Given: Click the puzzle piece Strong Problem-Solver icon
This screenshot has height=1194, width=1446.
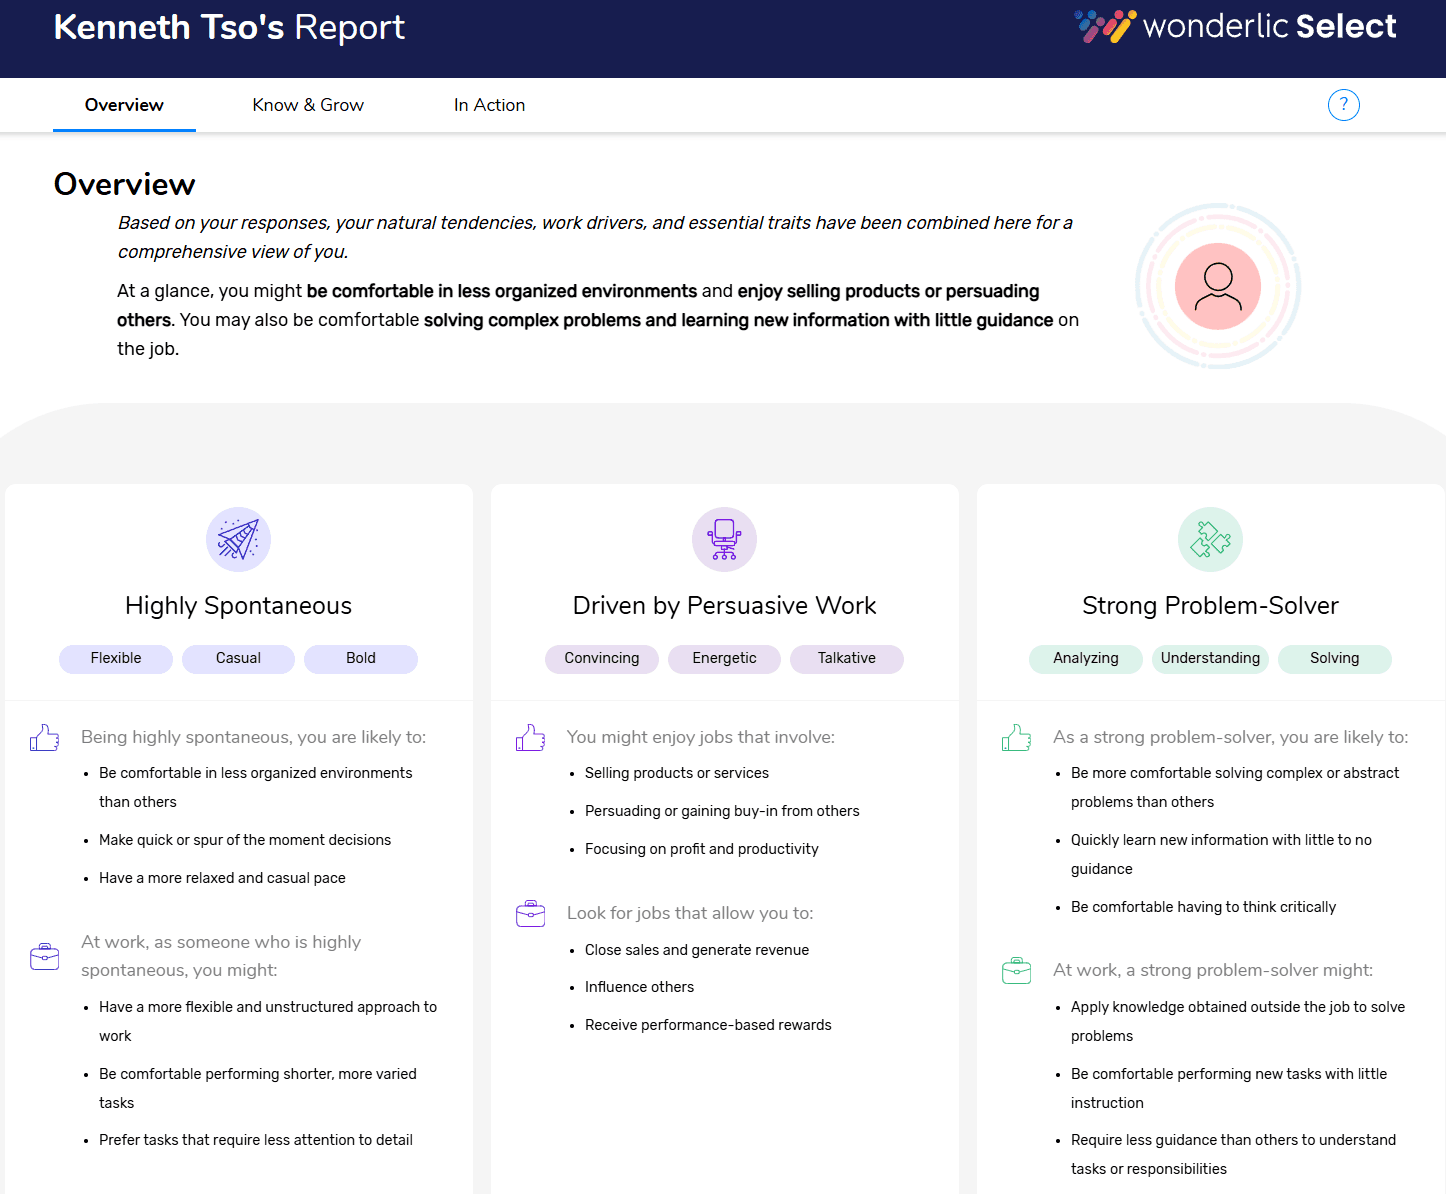Looking at the screenshot, I should tap(1210, 539).
